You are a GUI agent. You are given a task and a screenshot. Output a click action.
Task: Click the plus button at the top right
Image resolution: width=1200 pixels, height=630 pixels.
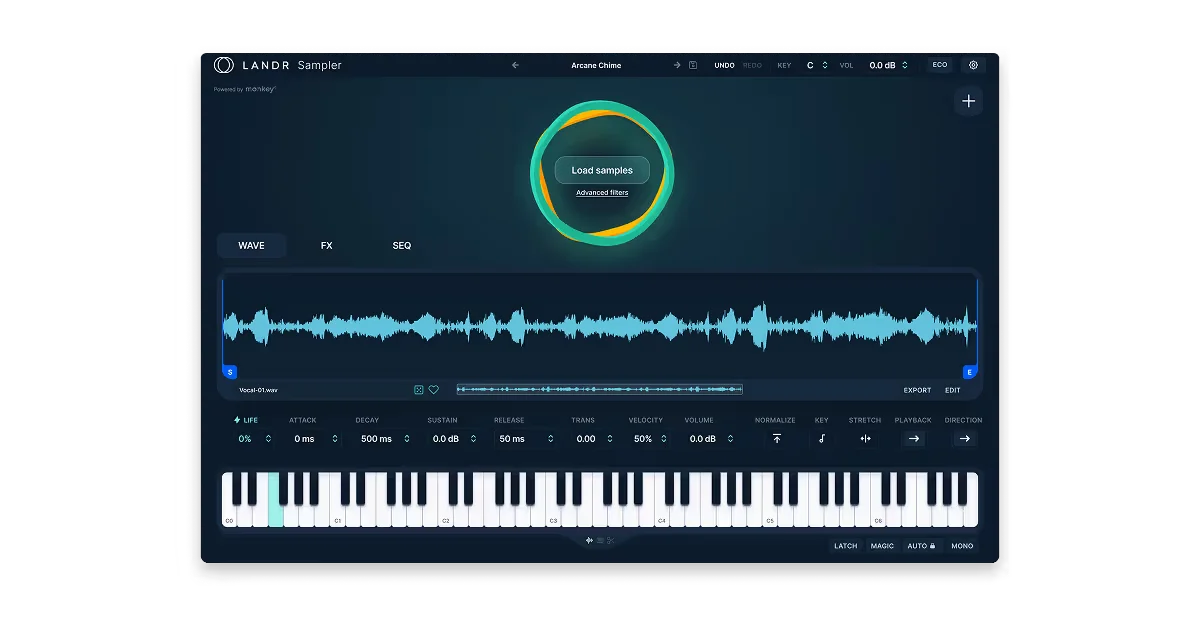968,101
